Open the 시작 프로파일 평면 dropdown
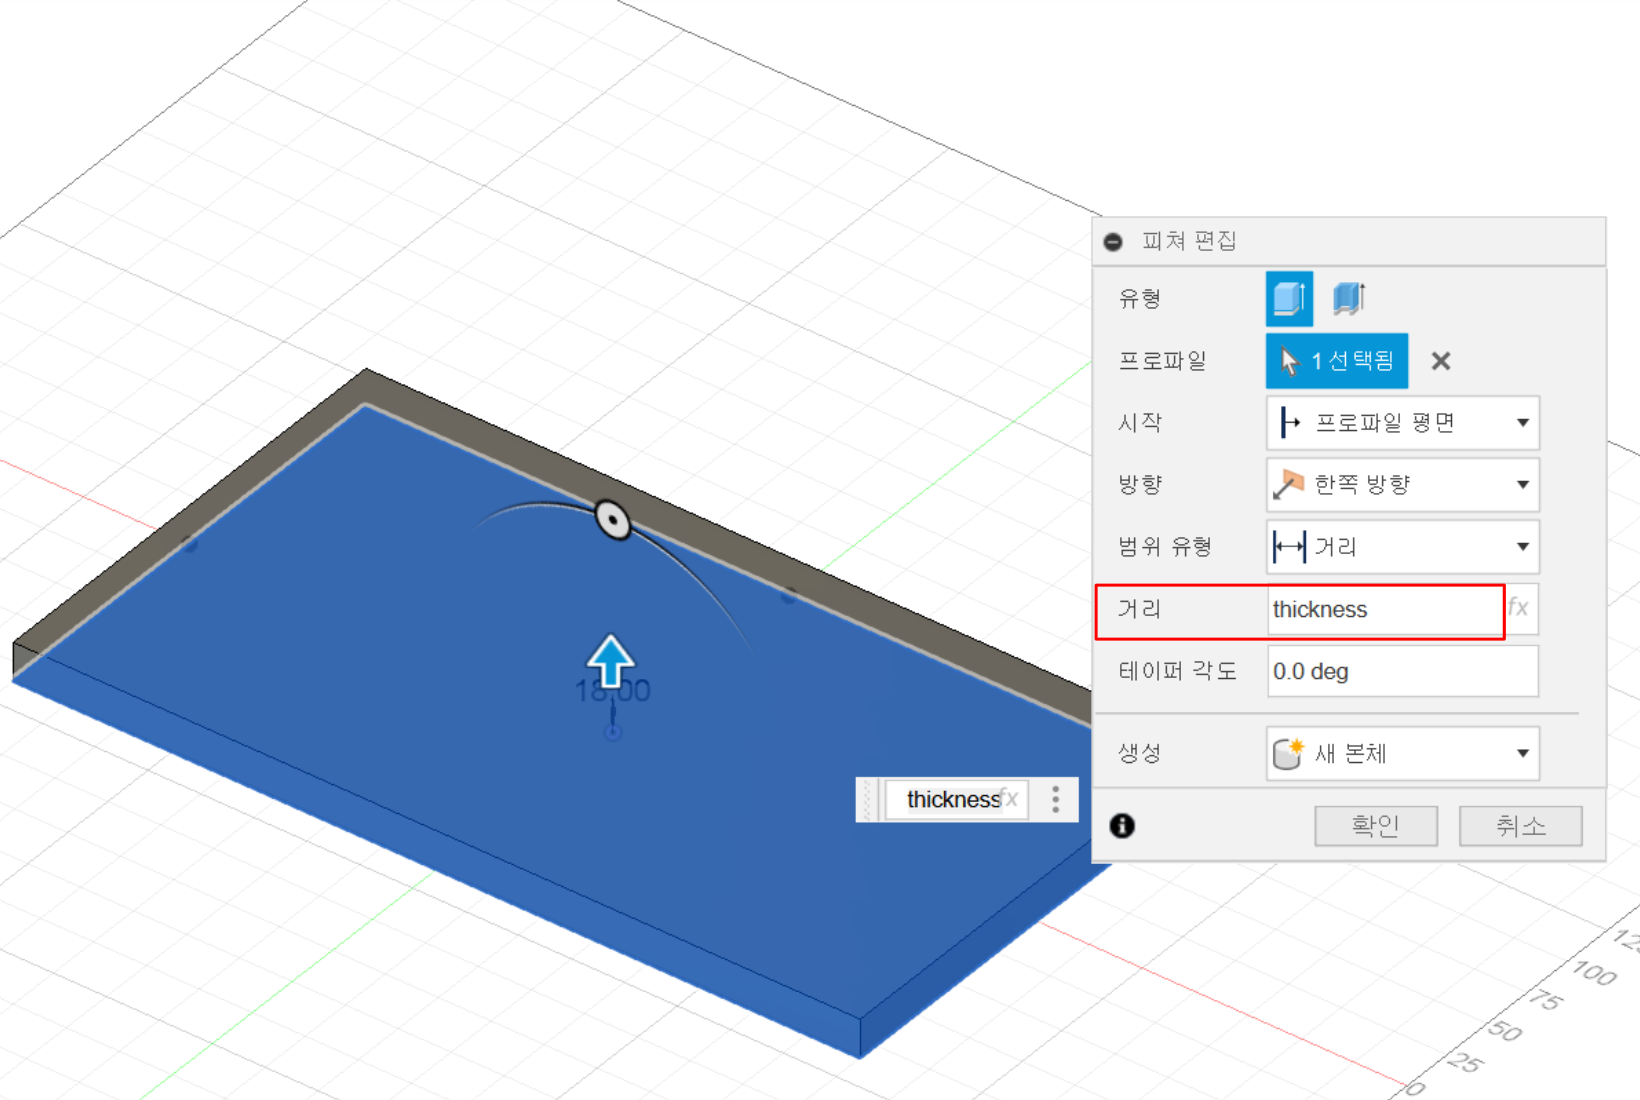The width and height of the screenshot is (1640, 1100). point(1402,423)
